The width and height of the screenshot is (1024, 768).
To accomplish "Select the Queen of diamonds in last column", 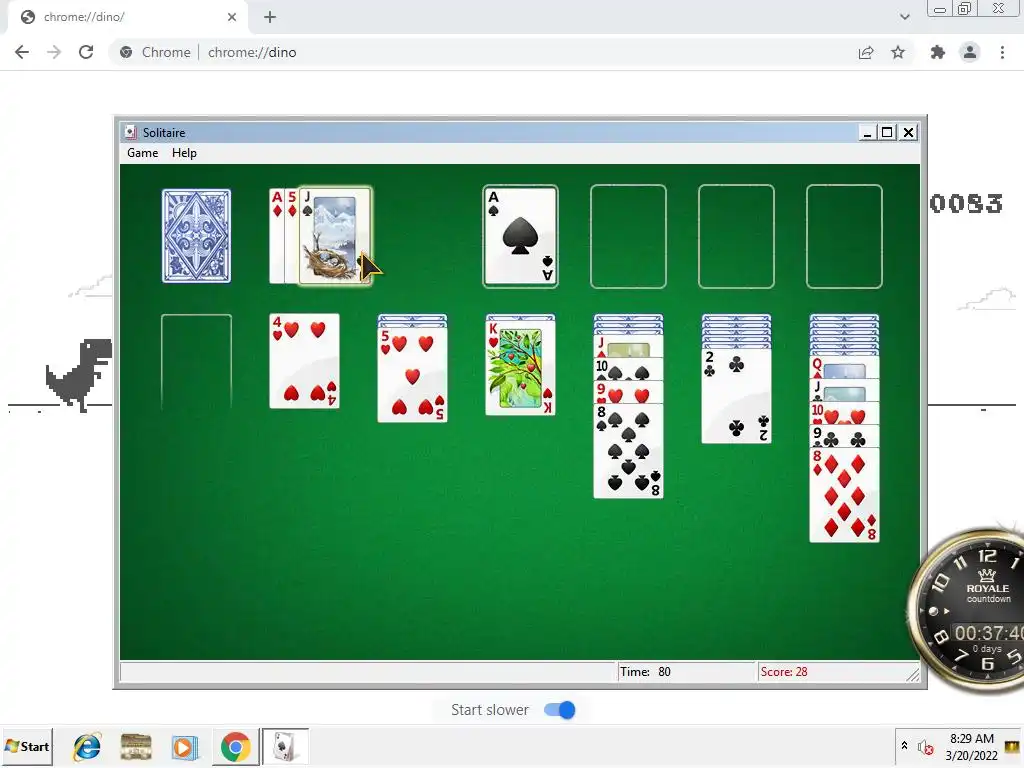I will pyautogui.click(x=844, y=368).
